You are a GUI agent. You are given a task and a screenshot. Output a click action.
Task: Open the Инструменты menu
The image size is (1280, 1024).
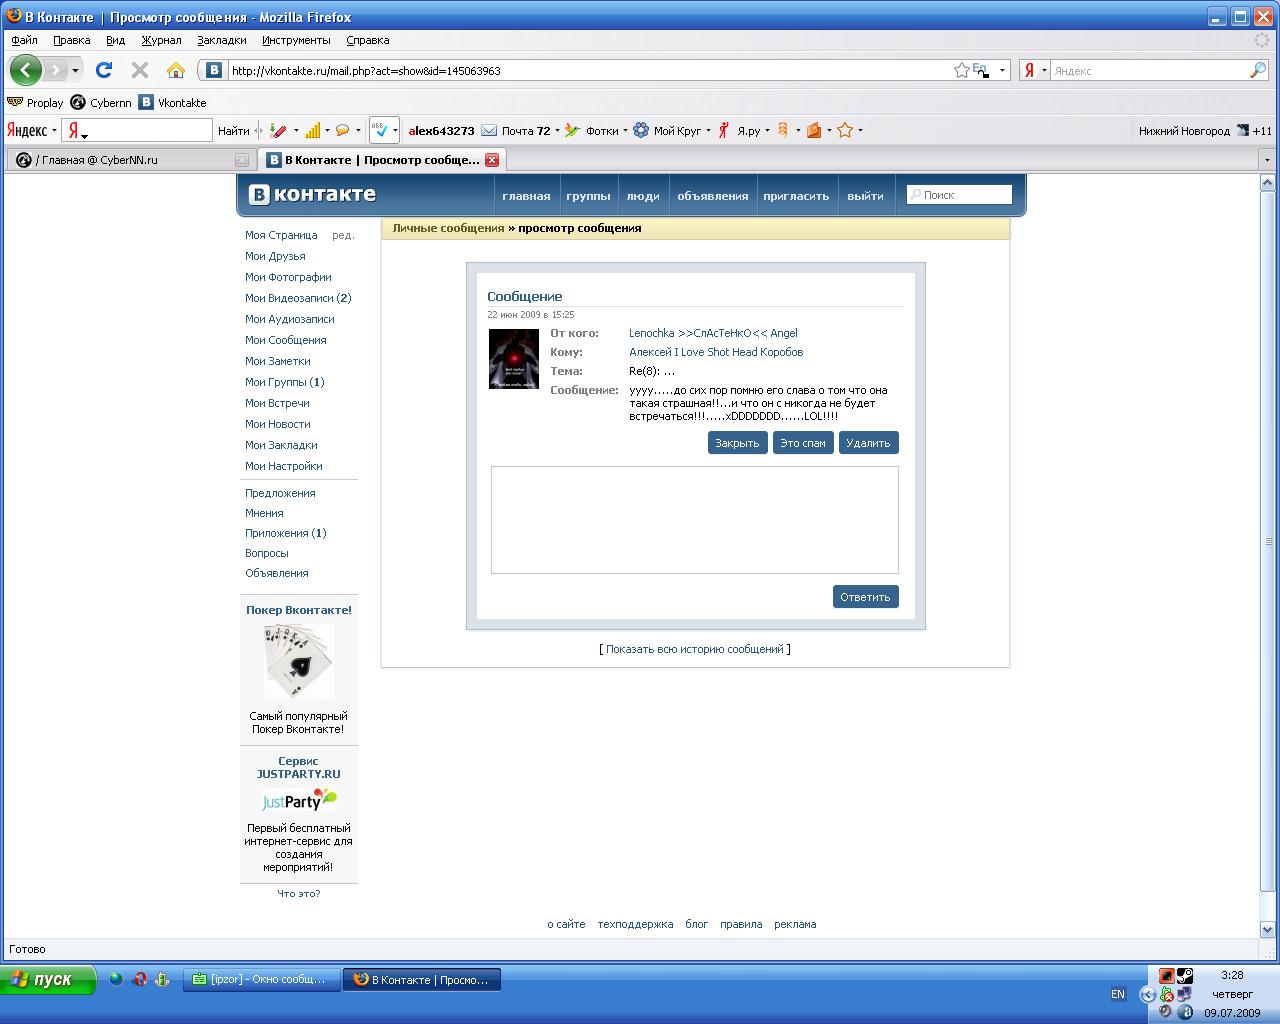(296, 40)
